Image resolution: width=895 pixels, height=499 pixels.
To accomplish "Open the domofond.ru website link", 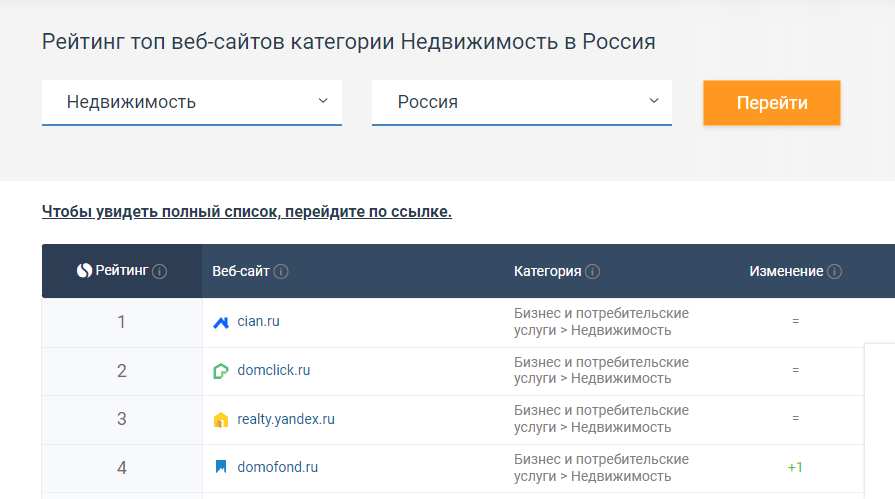I will point(277,467).
